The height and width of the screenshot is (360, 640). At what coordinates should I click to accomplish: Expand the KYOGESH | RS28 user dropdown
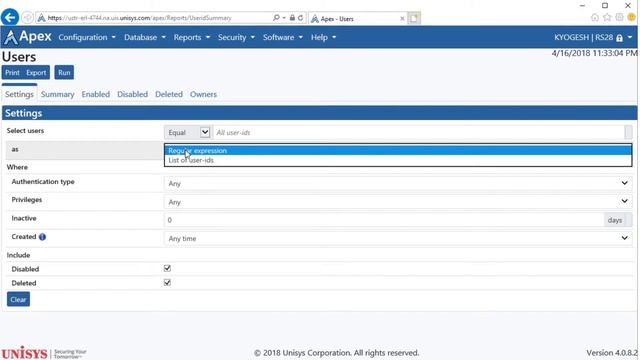click(x=593, y=37)
